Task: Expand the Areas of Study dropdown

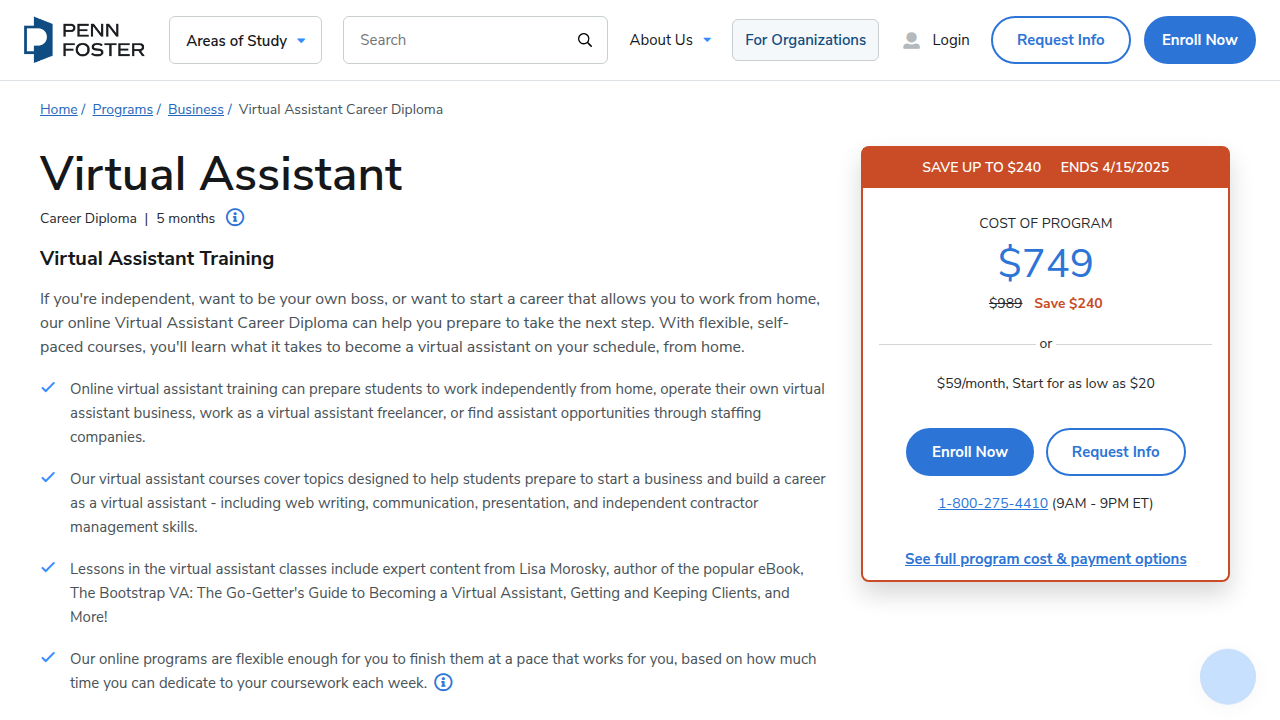Action: 245,40
